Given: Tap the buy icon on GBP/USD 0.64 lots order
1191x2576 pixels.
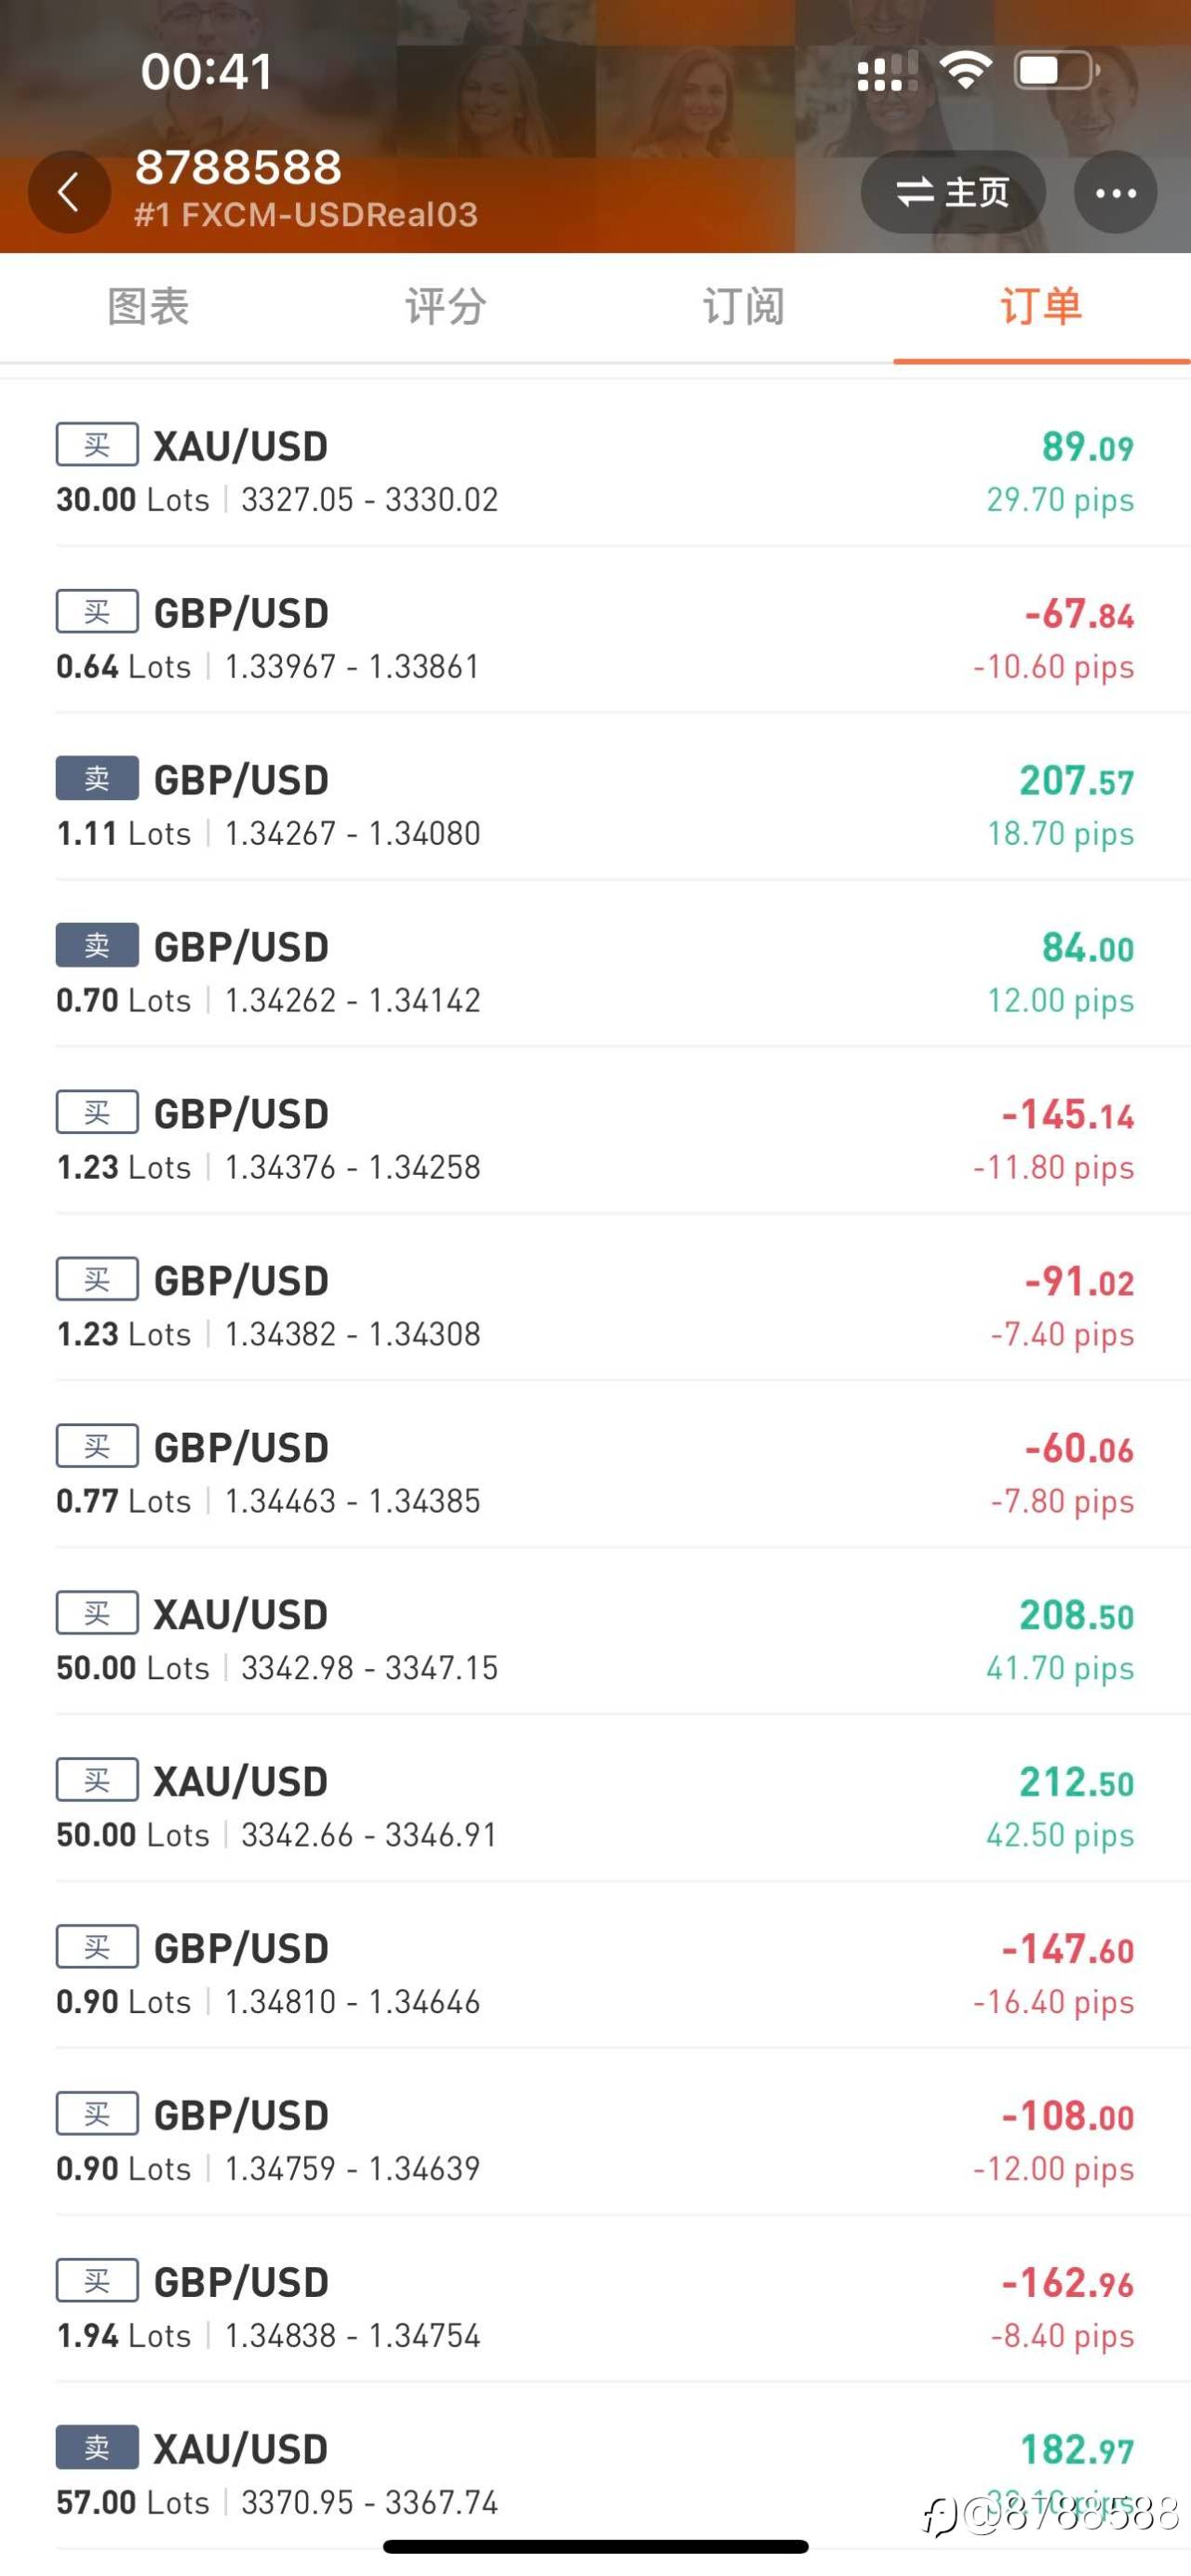Looking at the screenshot, I should click(x=97, y=612).
